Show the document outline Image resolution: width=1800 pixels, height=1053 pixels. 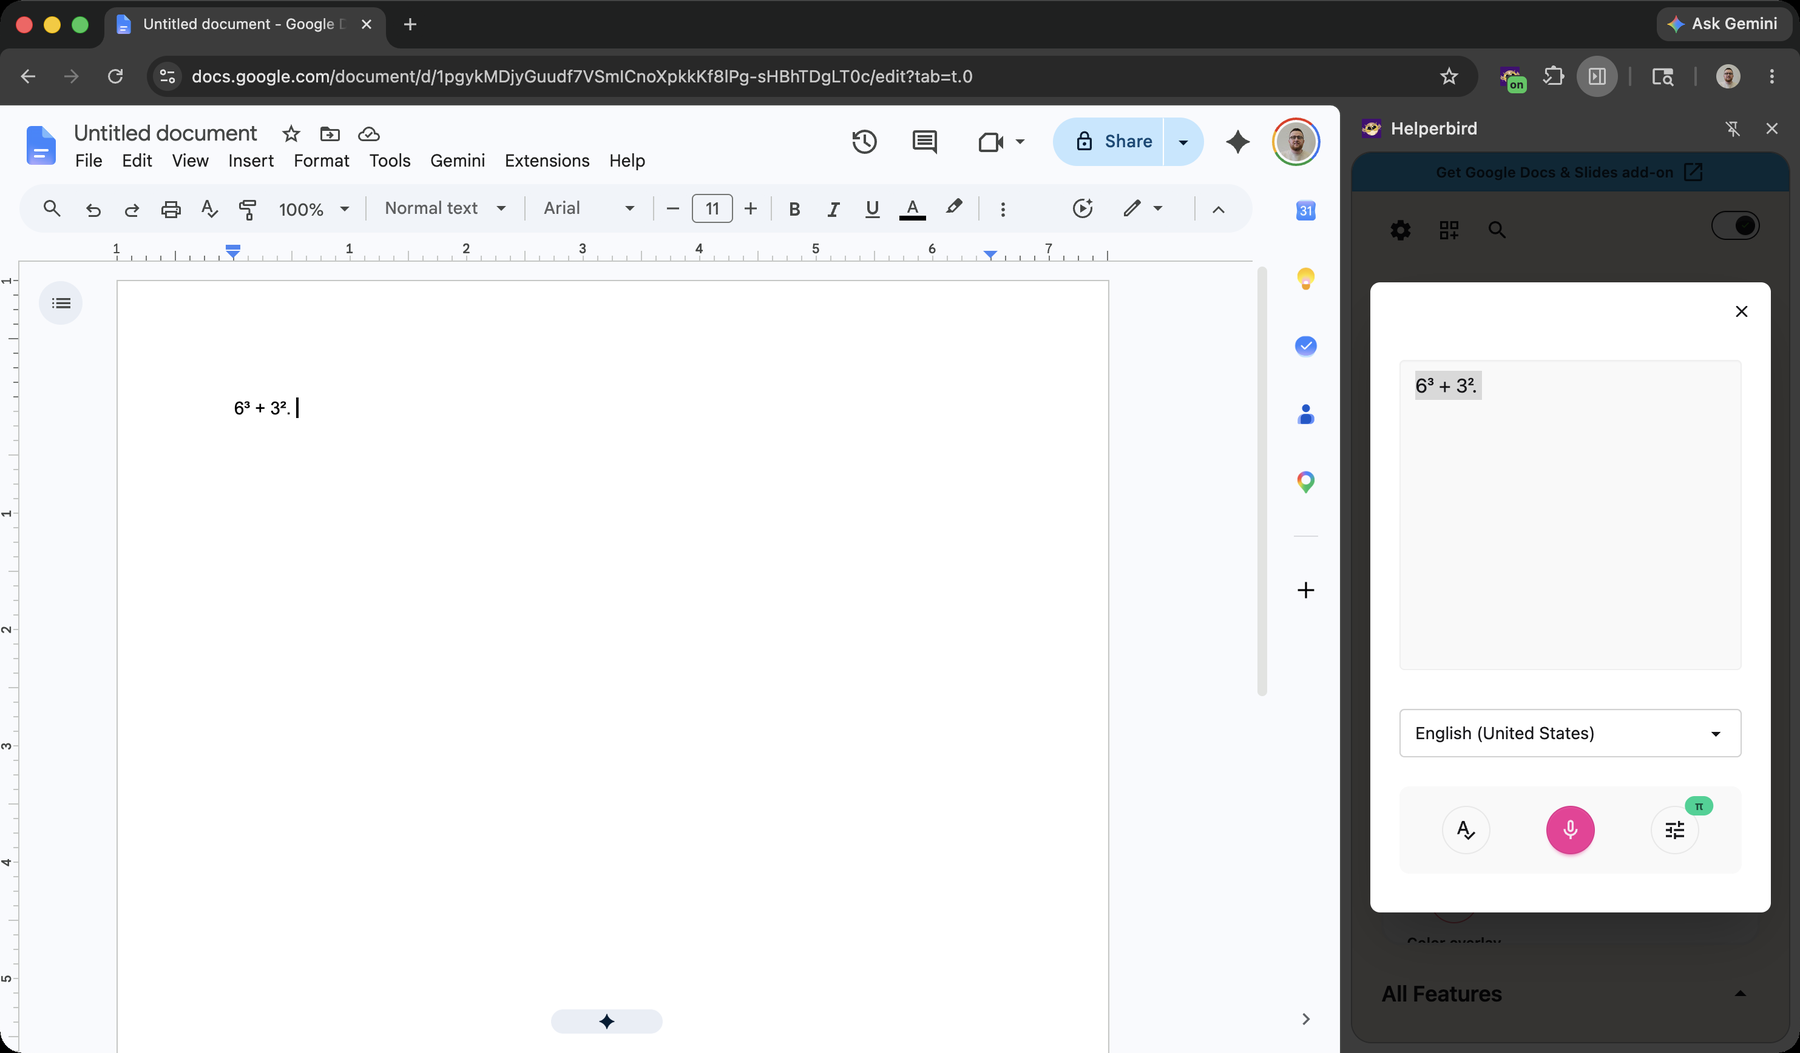(x=61, y=303)
